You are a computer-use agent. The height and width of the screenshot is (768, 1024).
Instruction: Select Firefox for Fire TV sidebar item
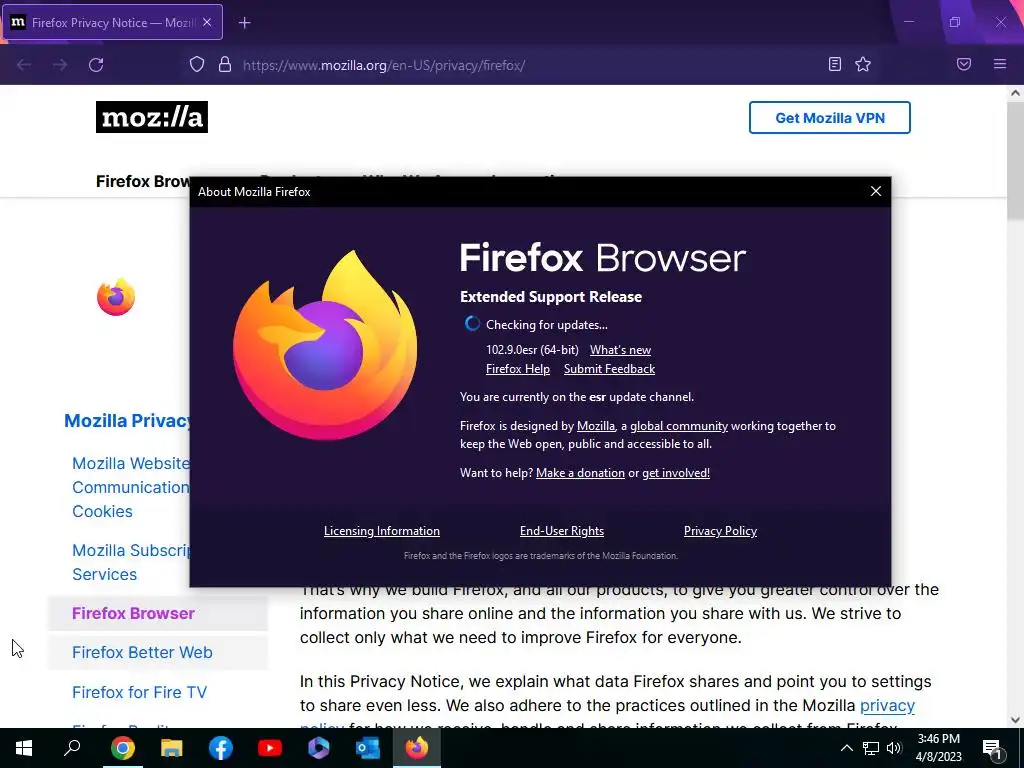pos(139,692)
